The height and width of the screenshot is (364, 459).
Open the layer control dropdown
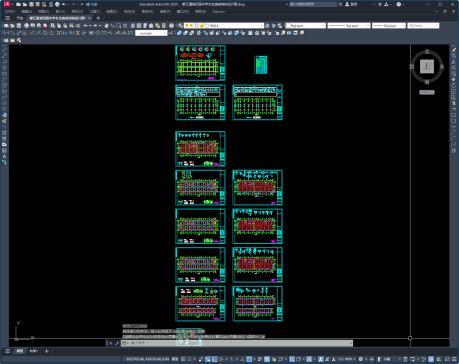[x=224, y=26]
